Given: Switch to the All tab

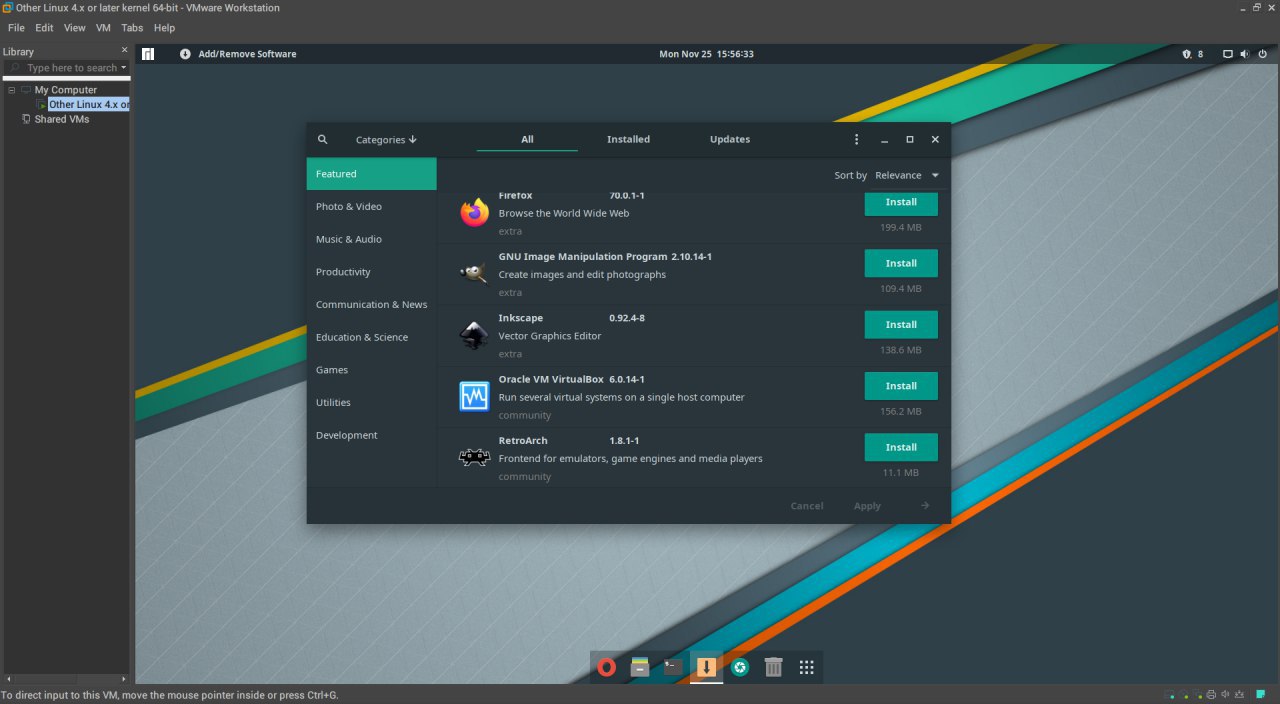Looking at the screenshot, I should [x=527, y=140].
